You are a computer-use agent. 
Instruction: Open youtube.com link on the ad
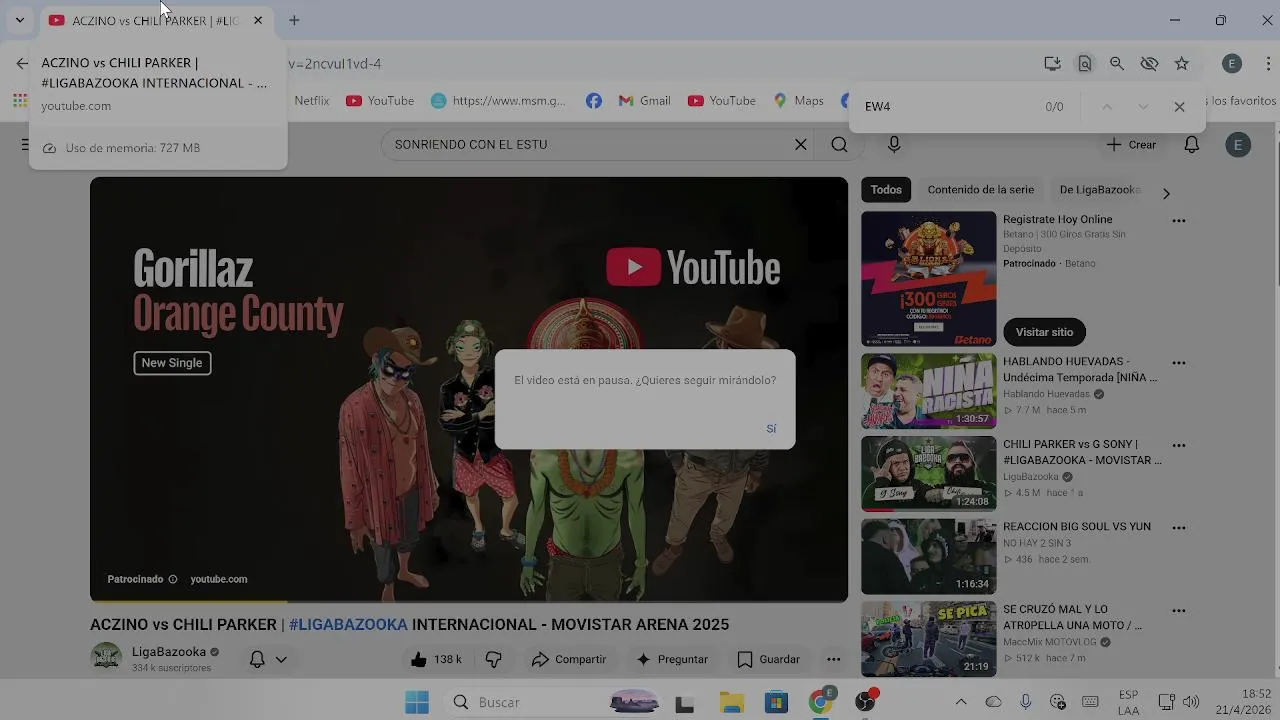219,579
